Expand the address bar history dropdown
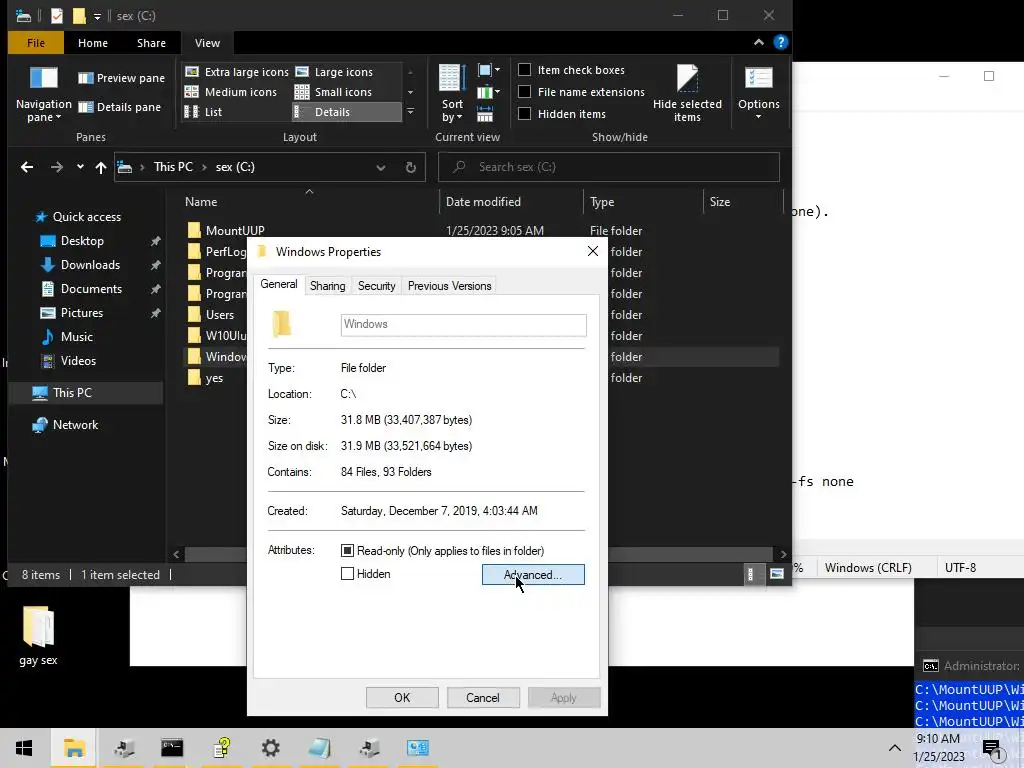This screenshot has height=768, width=1024. click(x=381, y=167)
